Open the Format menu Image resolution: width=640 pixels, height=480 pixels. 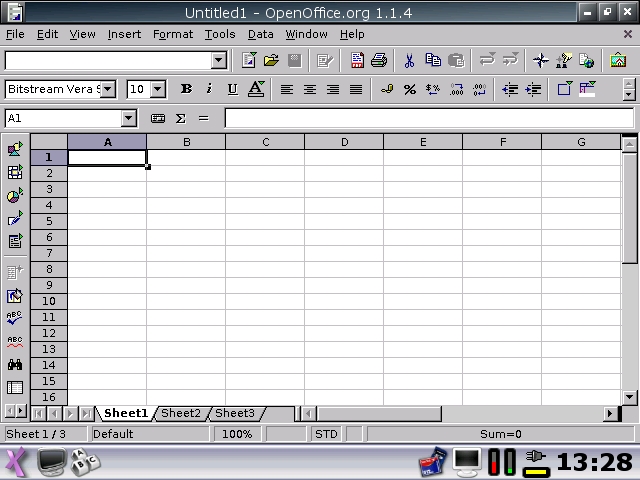coord(173,34)
